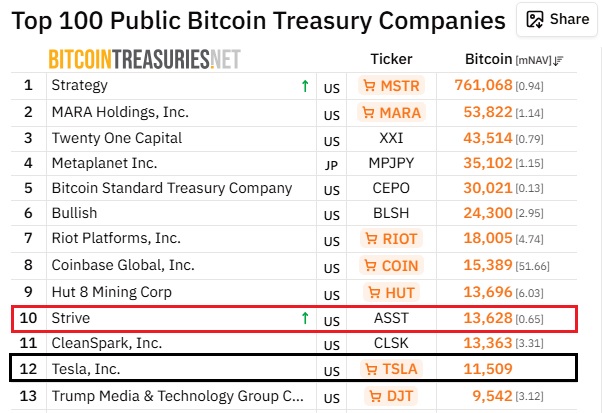Viewport: 602px width, 413px height.
Task: Open the BitcoinTreasuries.net logo link
Action: (x=144, y=59)
